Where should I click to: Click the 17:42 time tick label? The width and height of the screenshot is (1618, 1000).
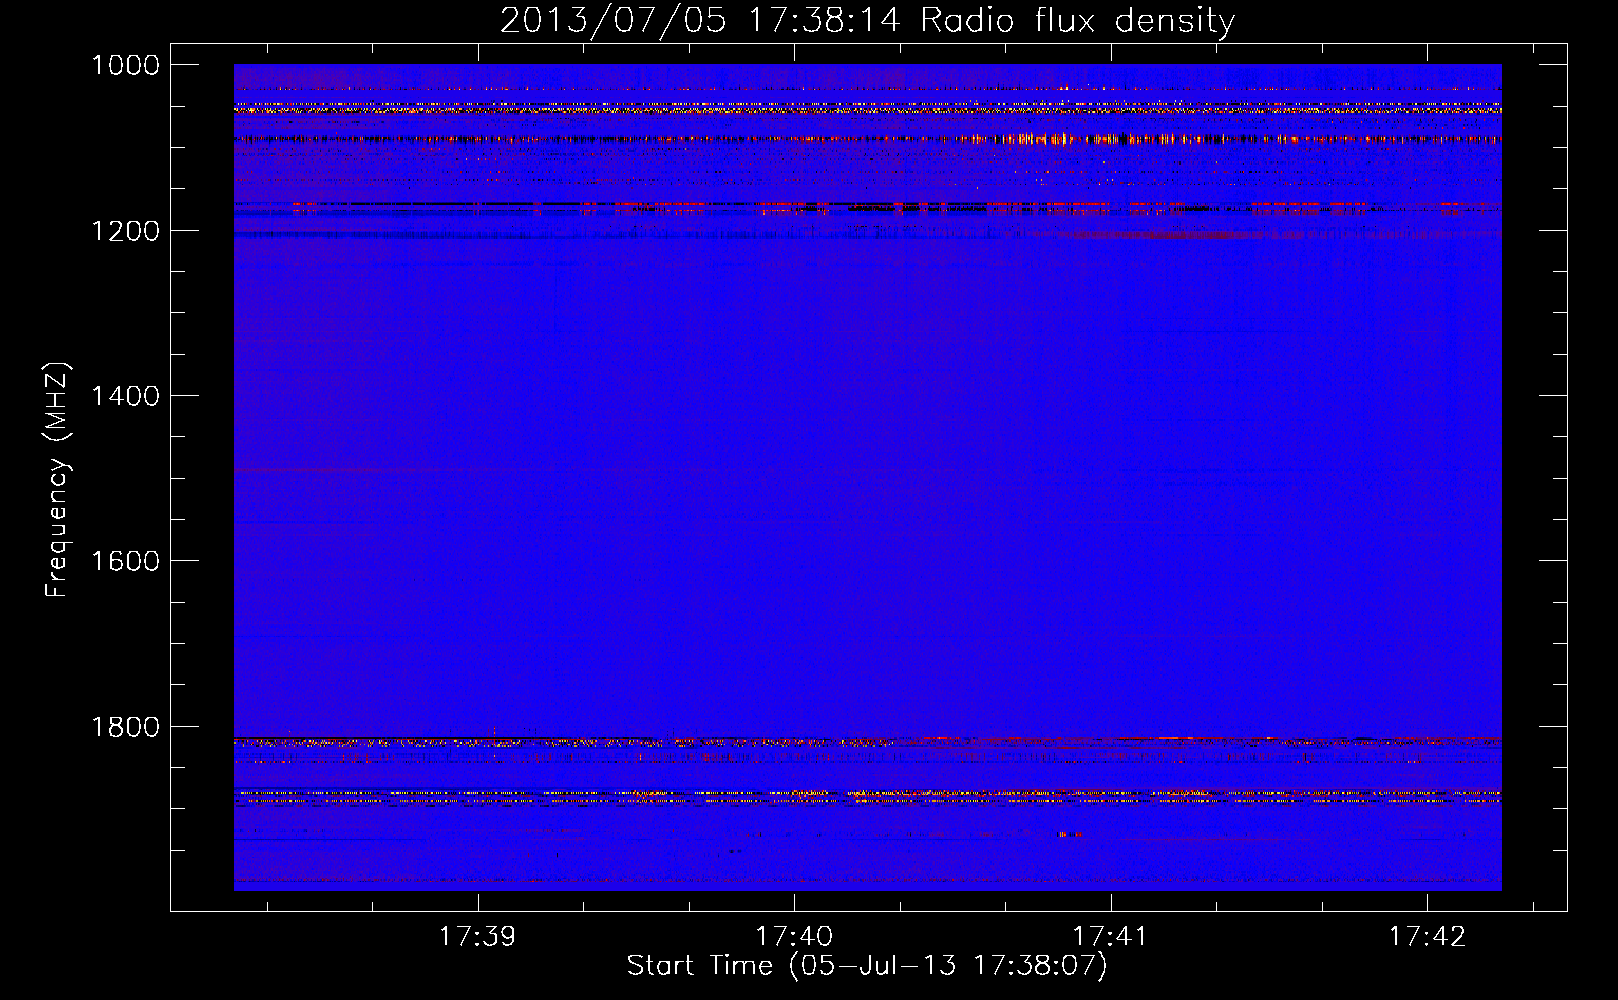(x=1427, y=936)
